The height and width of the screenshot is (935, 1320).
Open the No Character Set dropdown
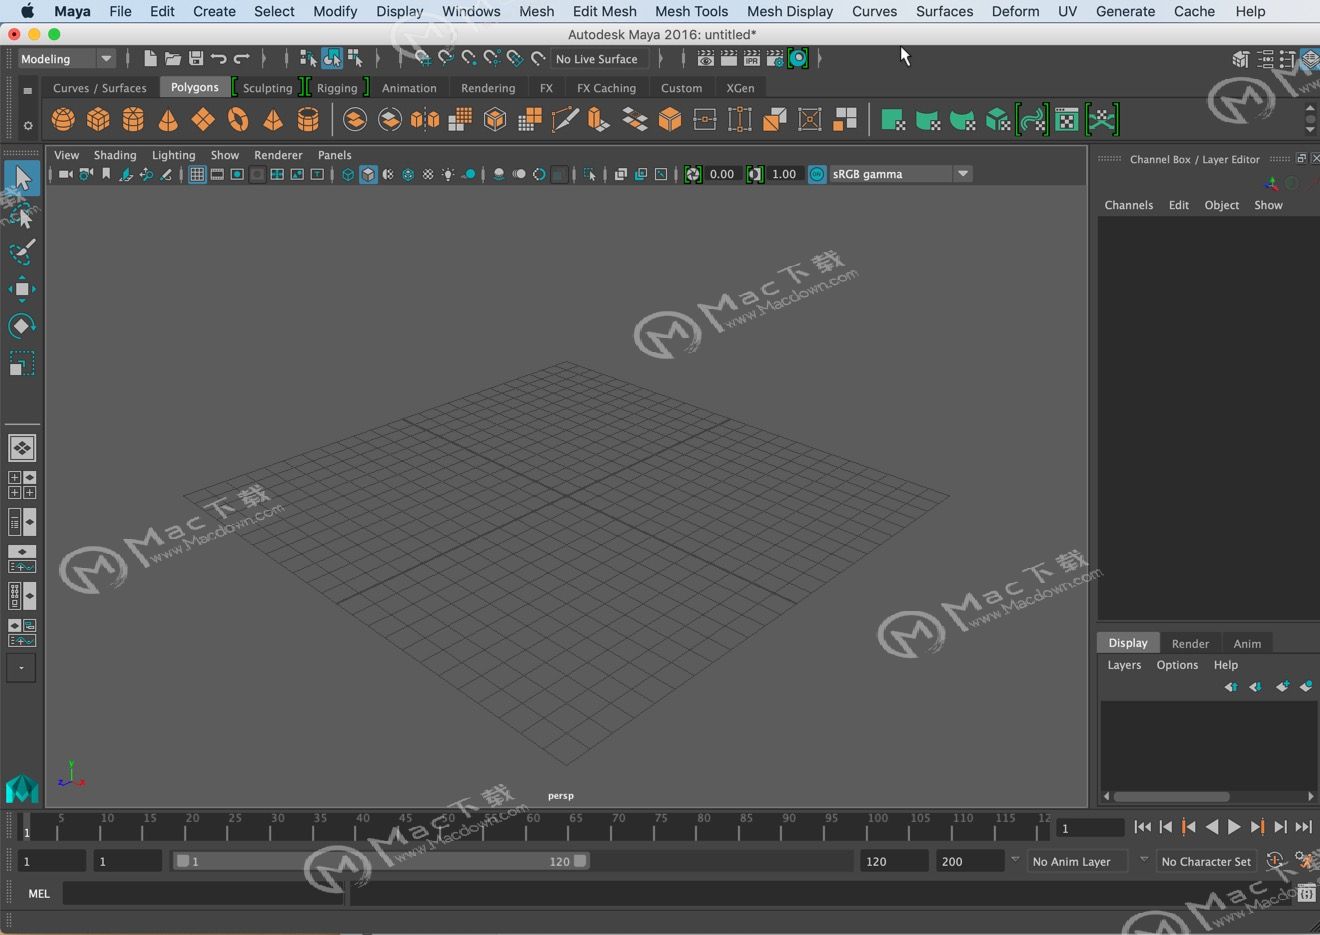coord(1207,861)
